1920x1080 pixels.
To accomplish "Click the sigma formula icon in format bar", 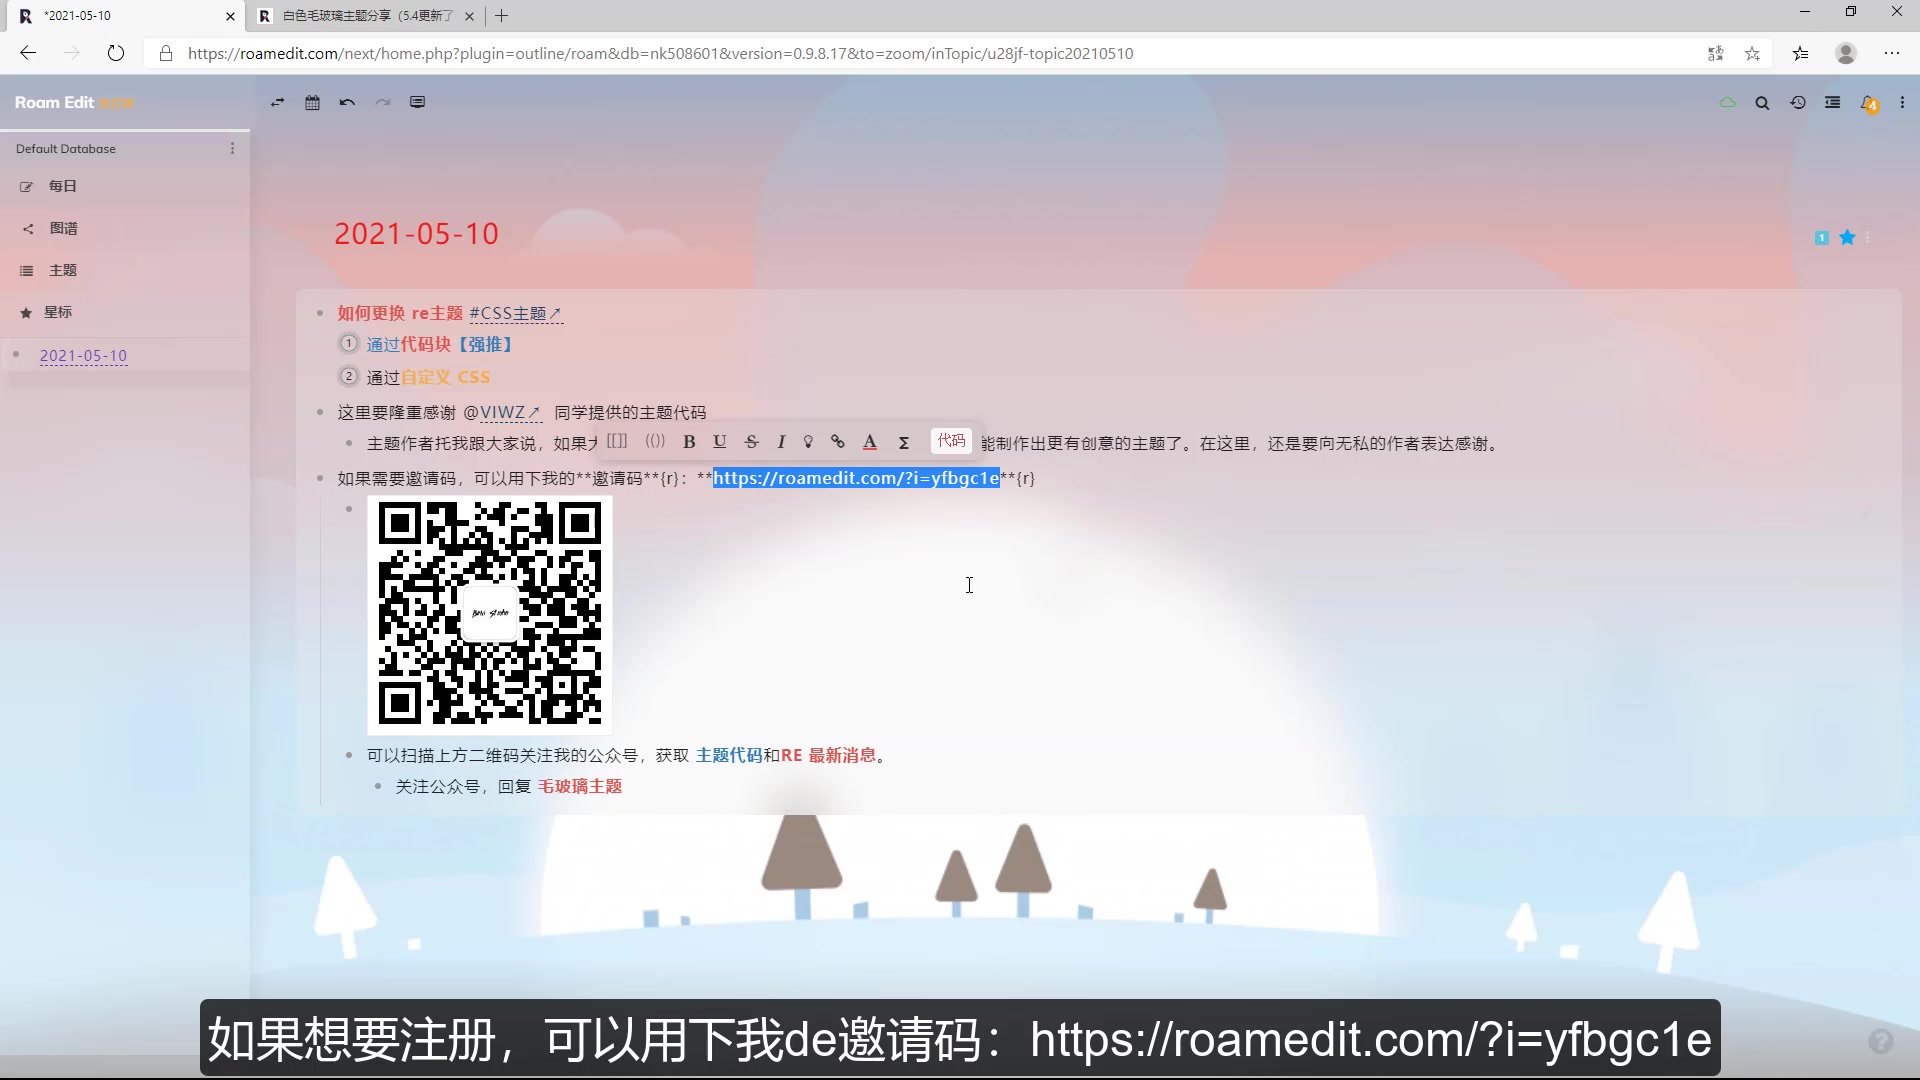I will tap(904, 442).
